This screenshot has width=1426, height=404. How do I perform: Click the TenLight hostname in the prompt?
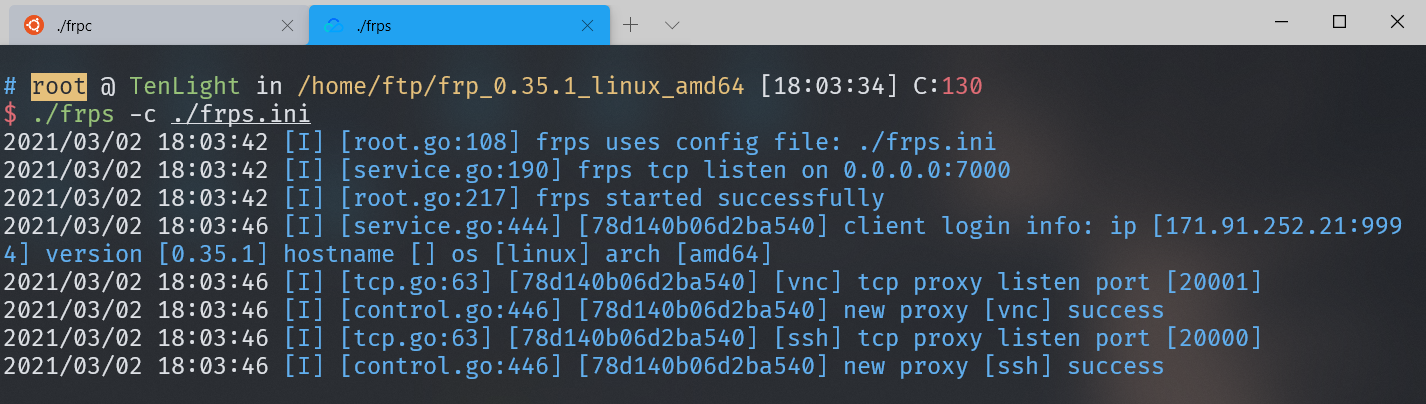tap(185, 86)
